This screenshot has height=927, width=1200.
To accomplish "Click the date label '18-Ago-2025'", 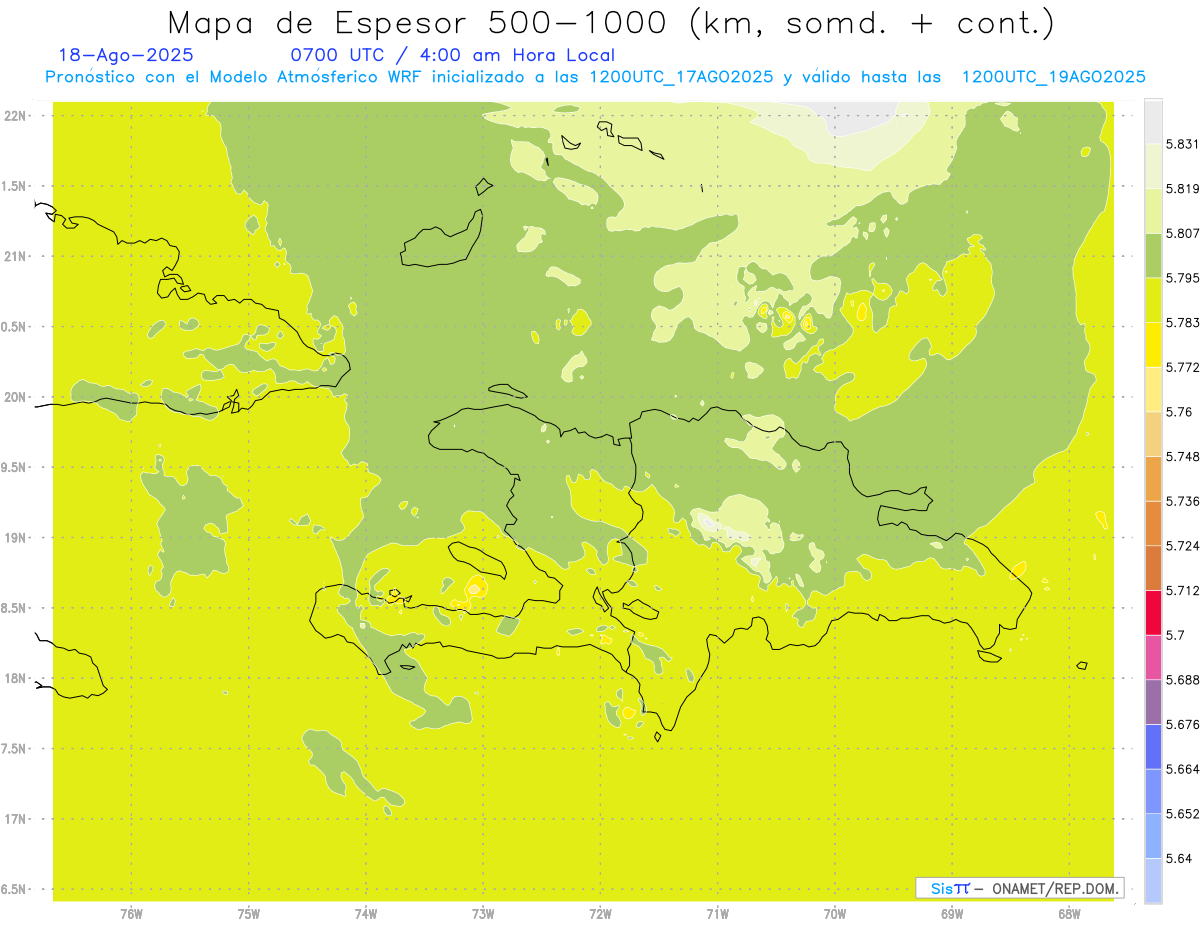I will 127,55.
